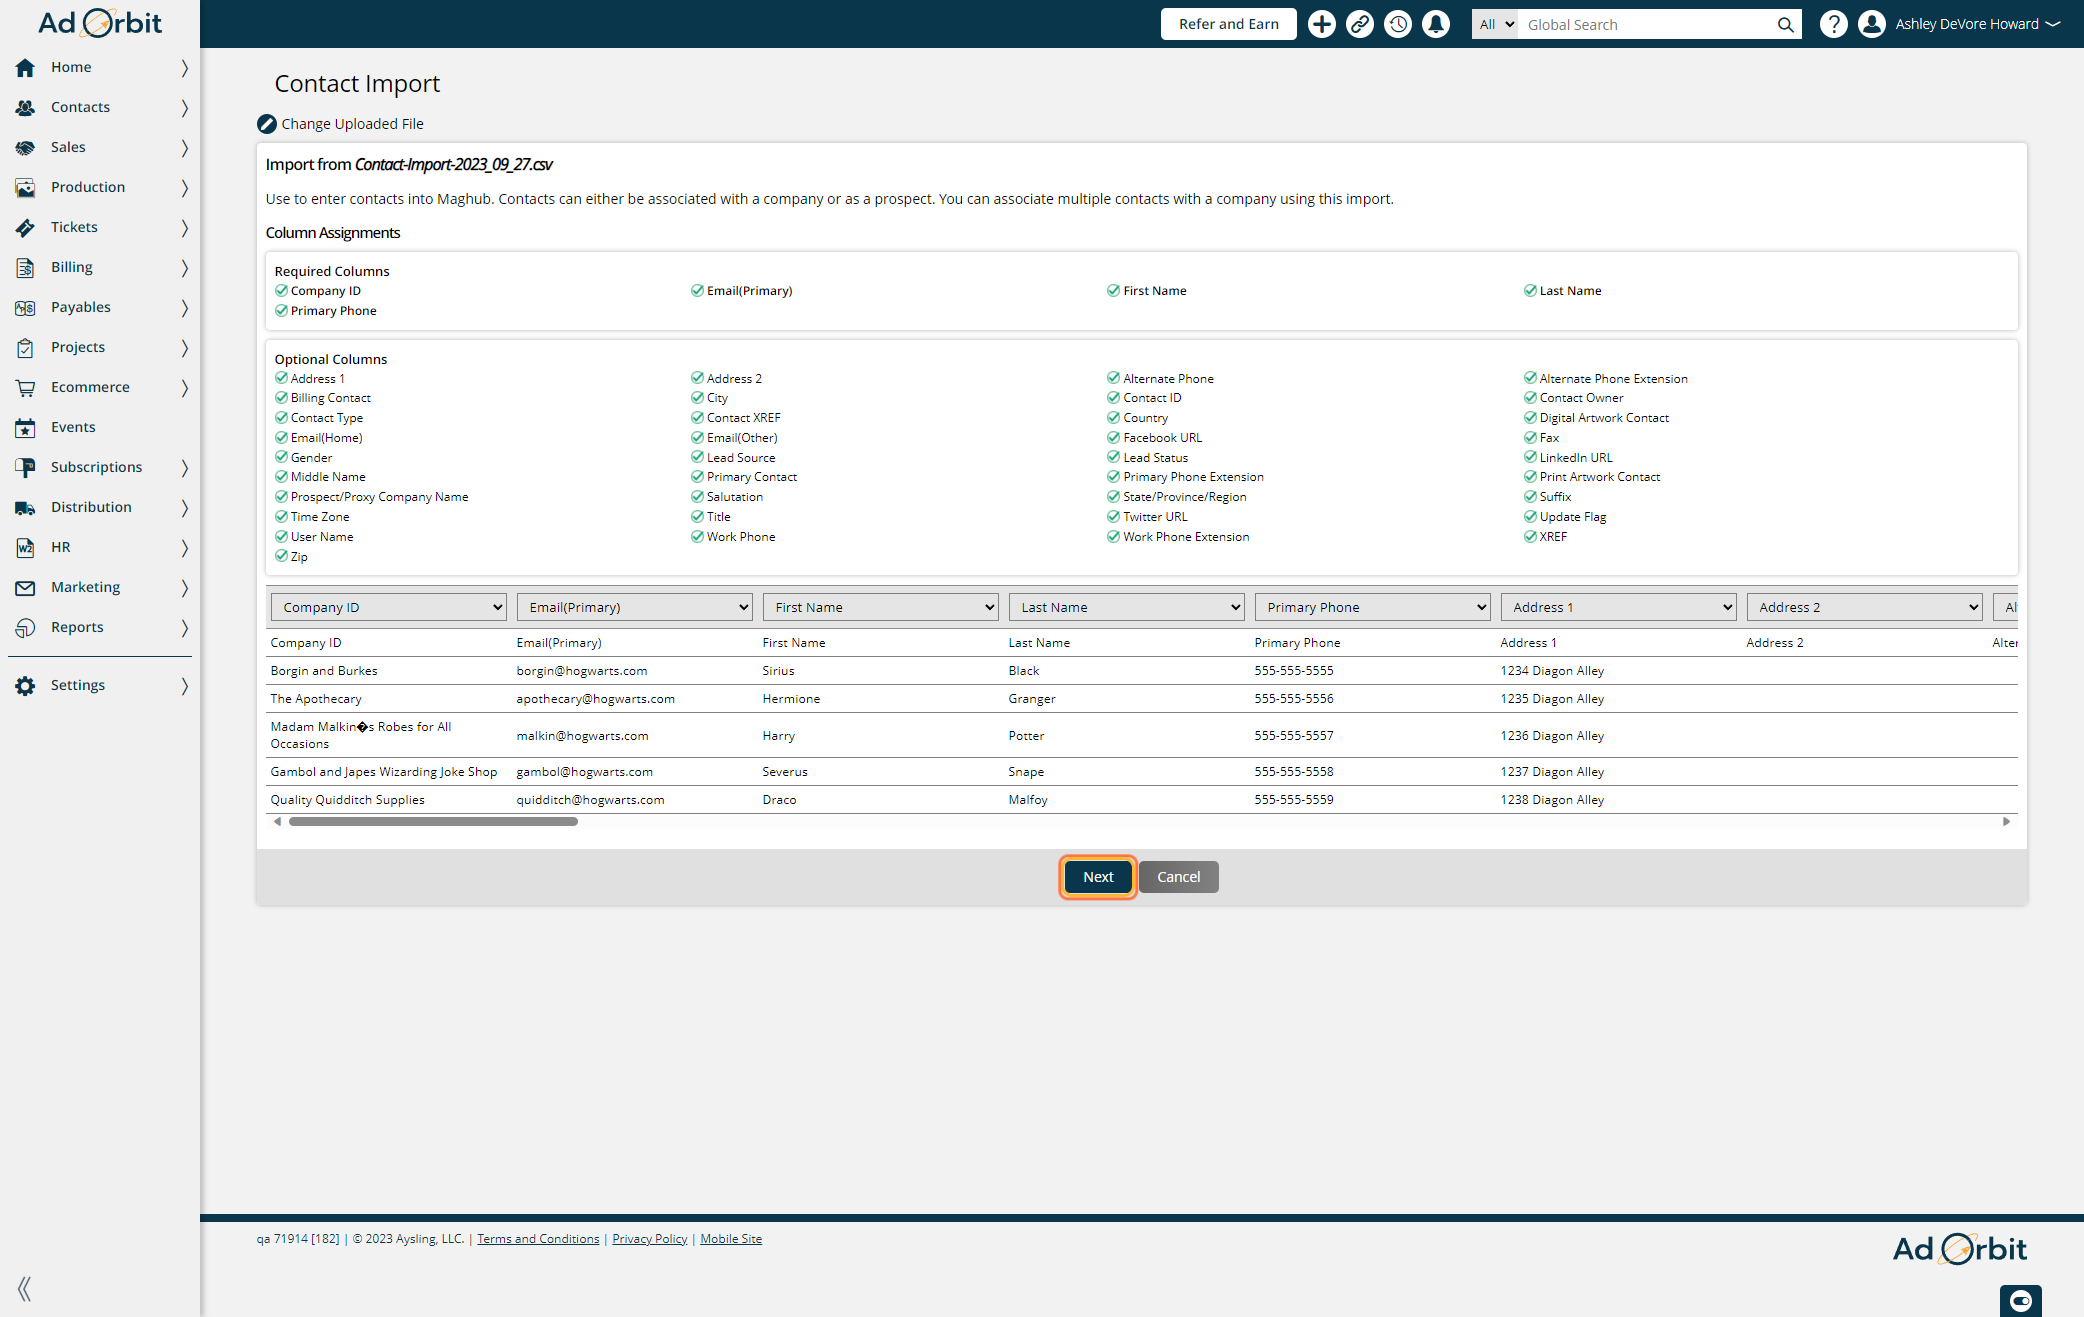2084x1317 pixels.
Task: Open the Address 2 column dropdown
Action: point(1864,607)
